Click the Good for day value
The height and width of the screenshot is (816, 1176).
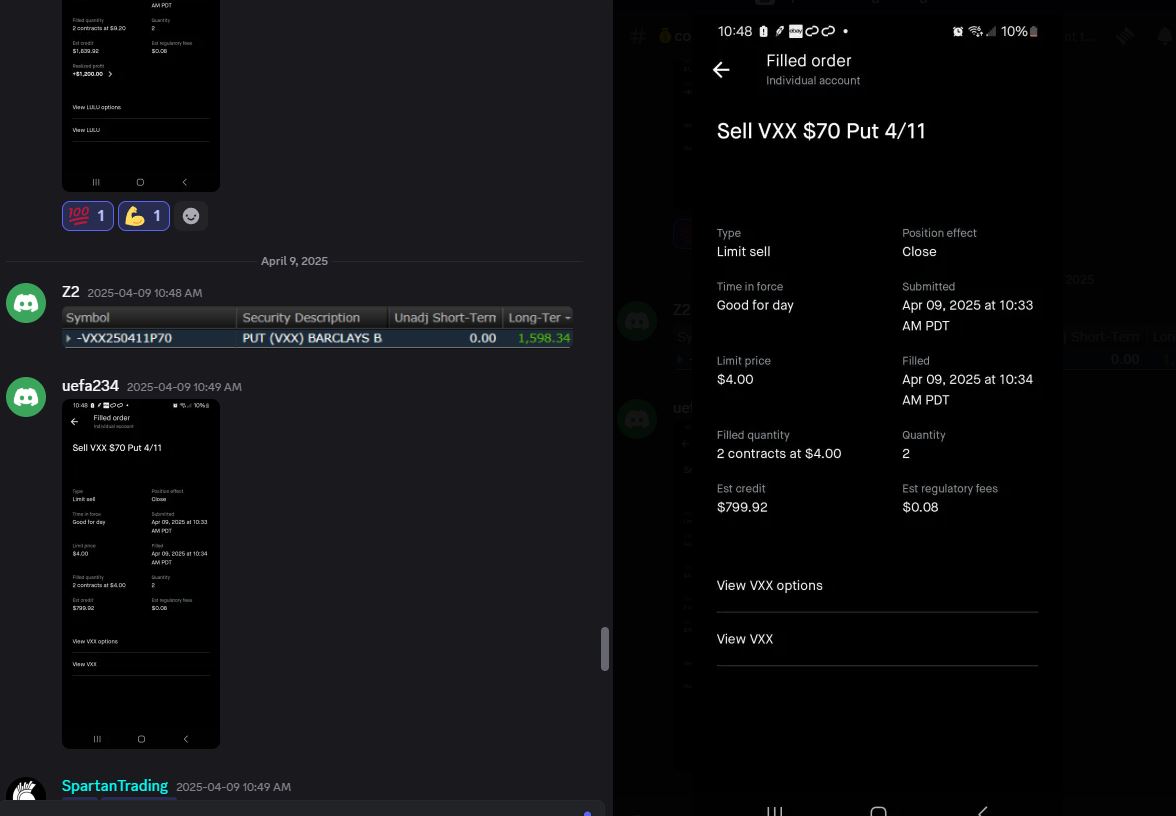pos(754,305)
